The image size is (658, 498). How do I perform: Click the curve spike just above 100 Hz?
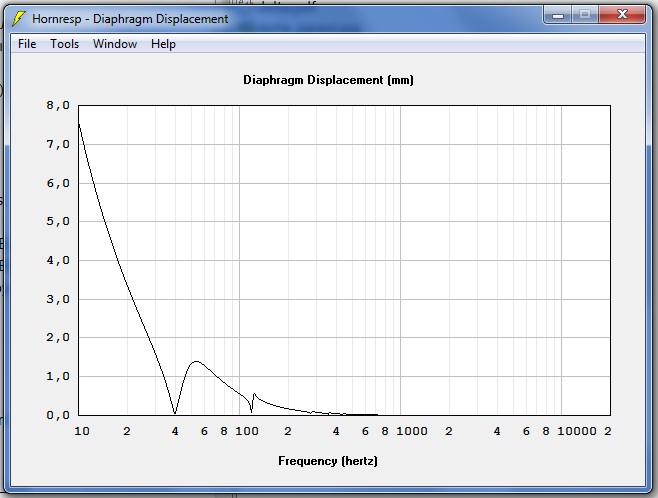click(x=254, y=394)
